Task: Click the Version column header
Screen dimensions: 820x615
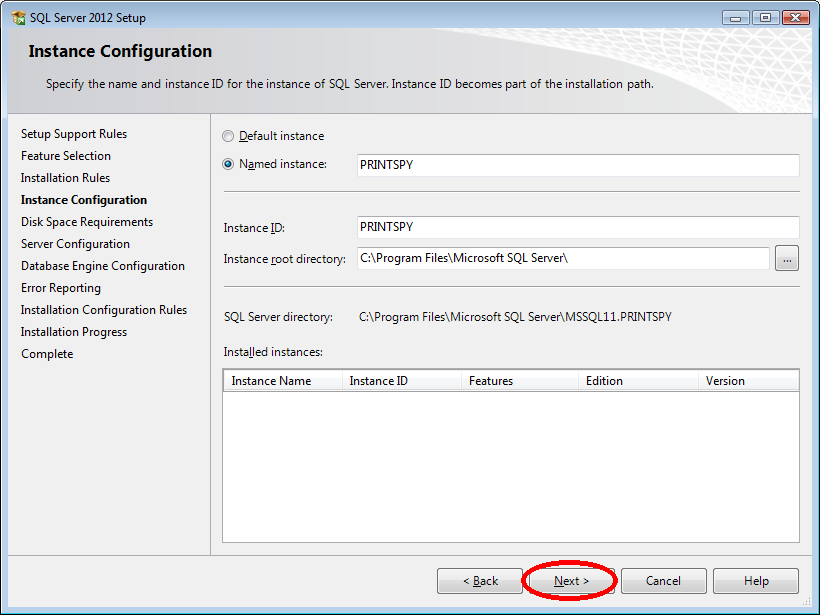Action: click(748, 381)
